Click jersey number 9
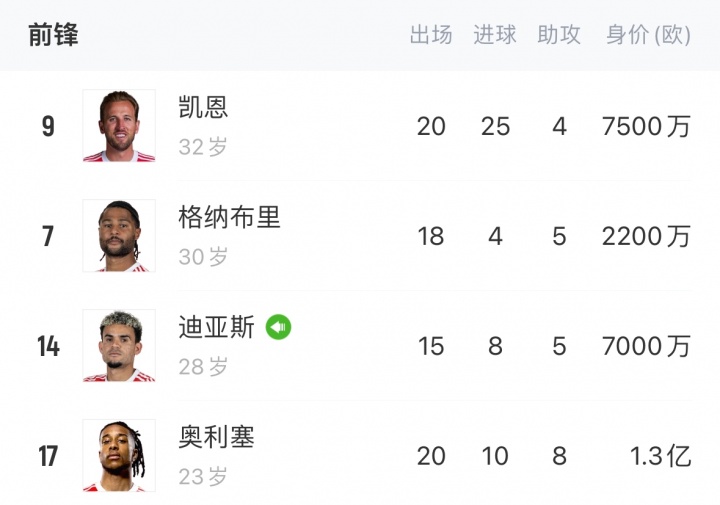 pos(48,127)
